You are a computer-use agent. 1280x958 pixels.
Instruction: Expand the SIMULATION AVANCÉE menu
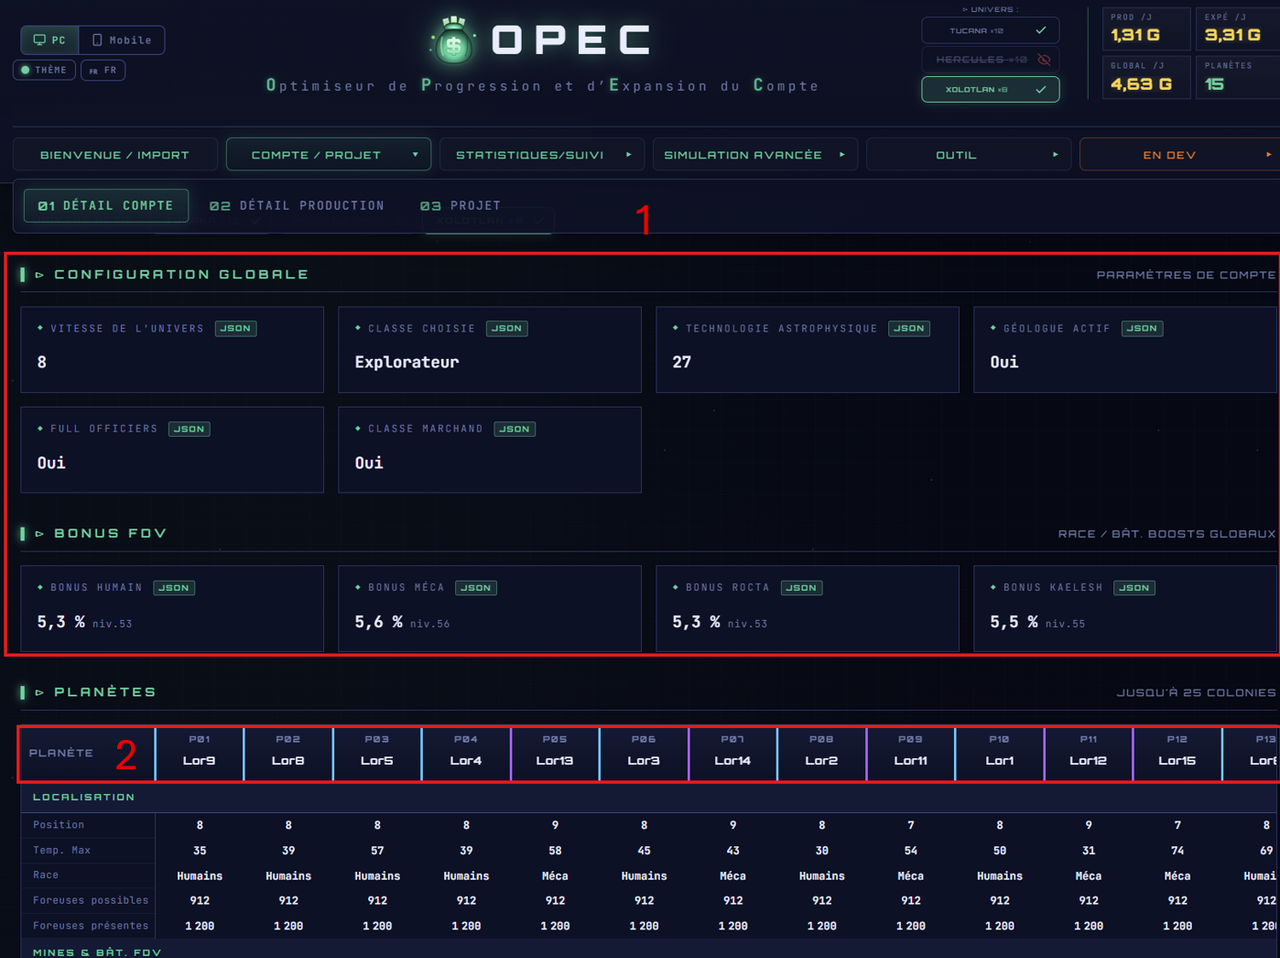coord(755,155)
